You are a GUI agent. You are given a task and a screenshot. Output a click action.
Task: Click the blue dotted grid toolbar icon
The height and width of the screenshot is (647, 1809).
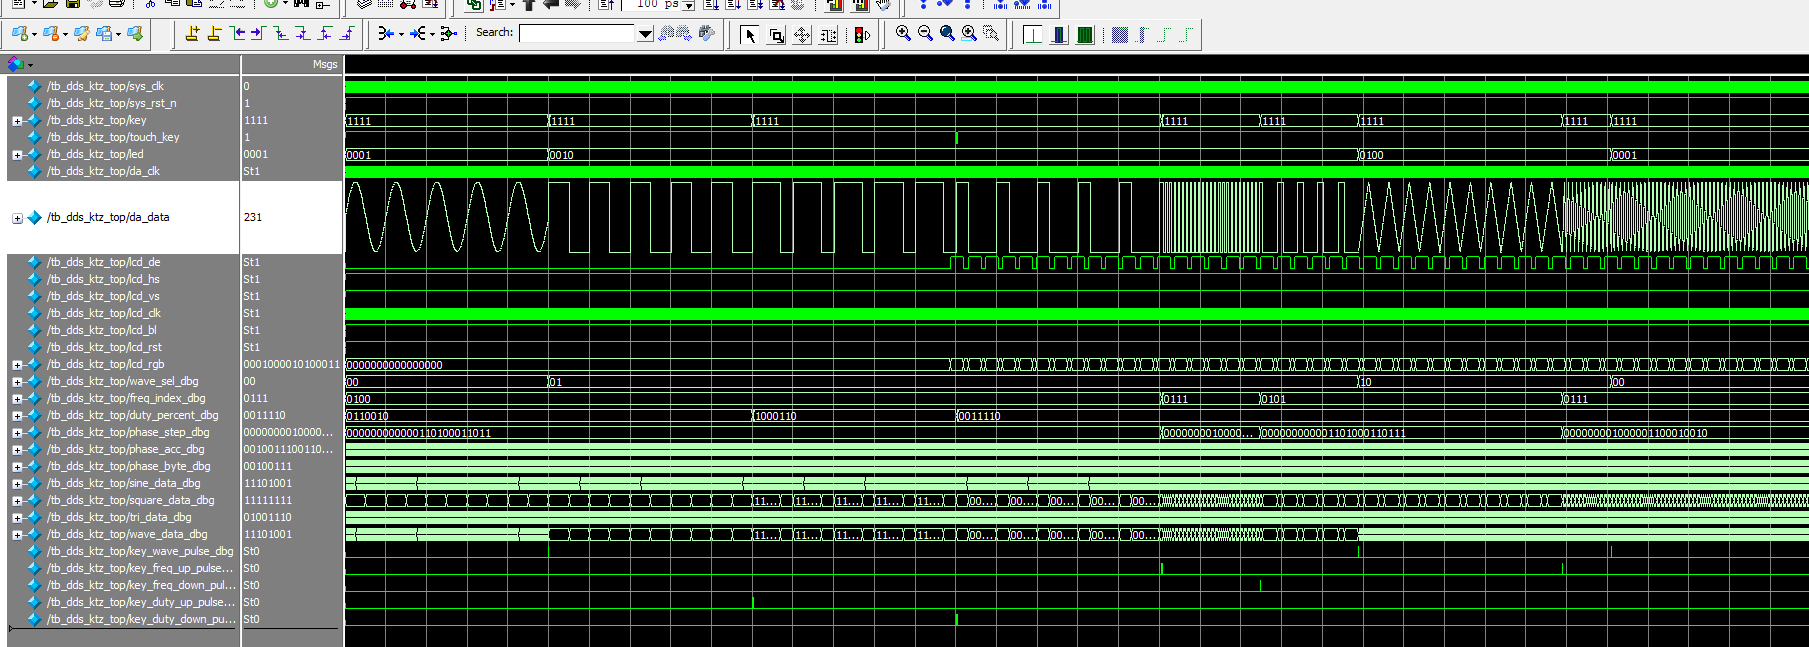[x=1120, y=35]
